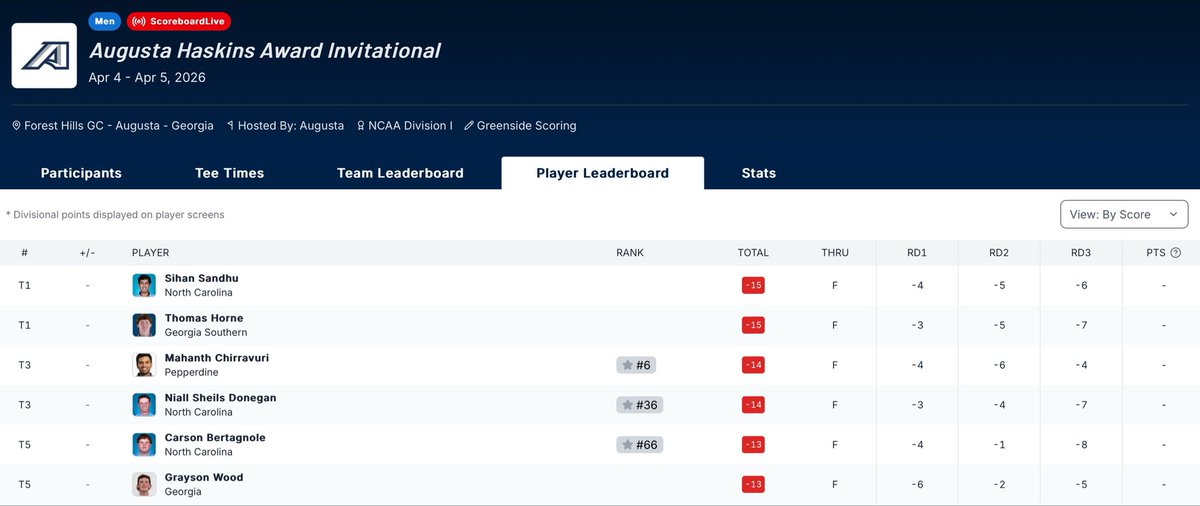Viewport: 1200px width, 506px height.
Task: Click Thomas Horne's -15 total score
Action: 753,325
